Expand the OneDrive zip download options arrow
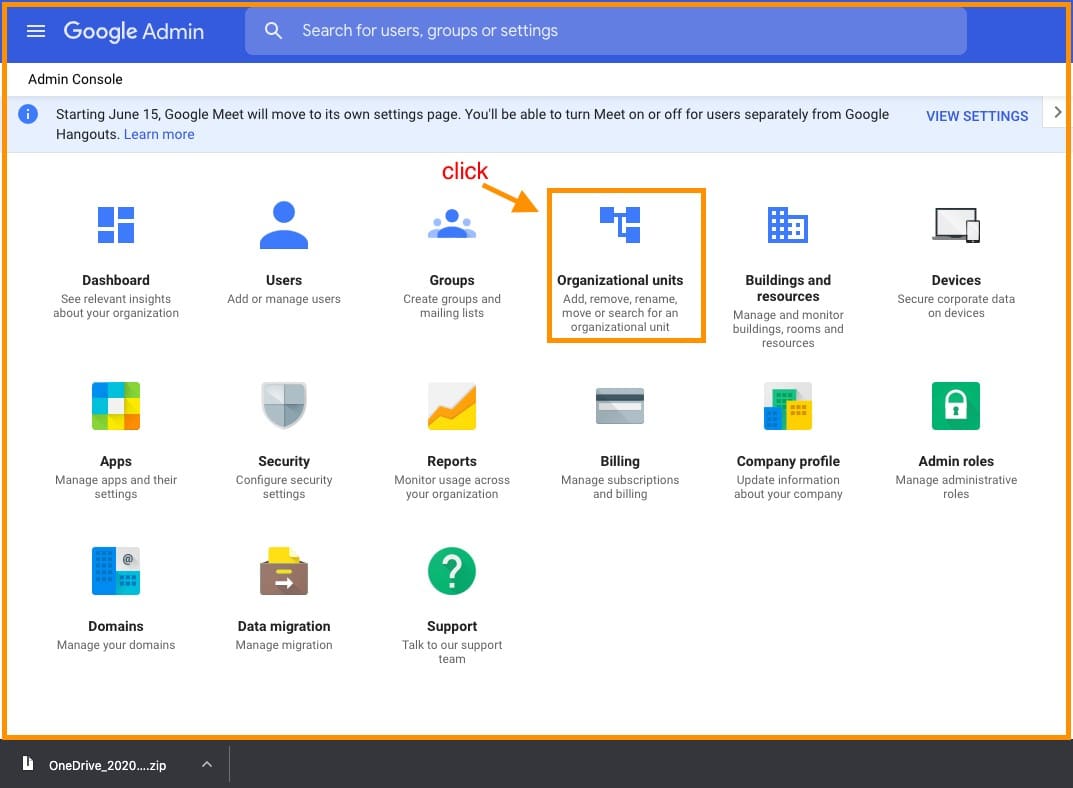The image size is (1073, 788). 207,765
